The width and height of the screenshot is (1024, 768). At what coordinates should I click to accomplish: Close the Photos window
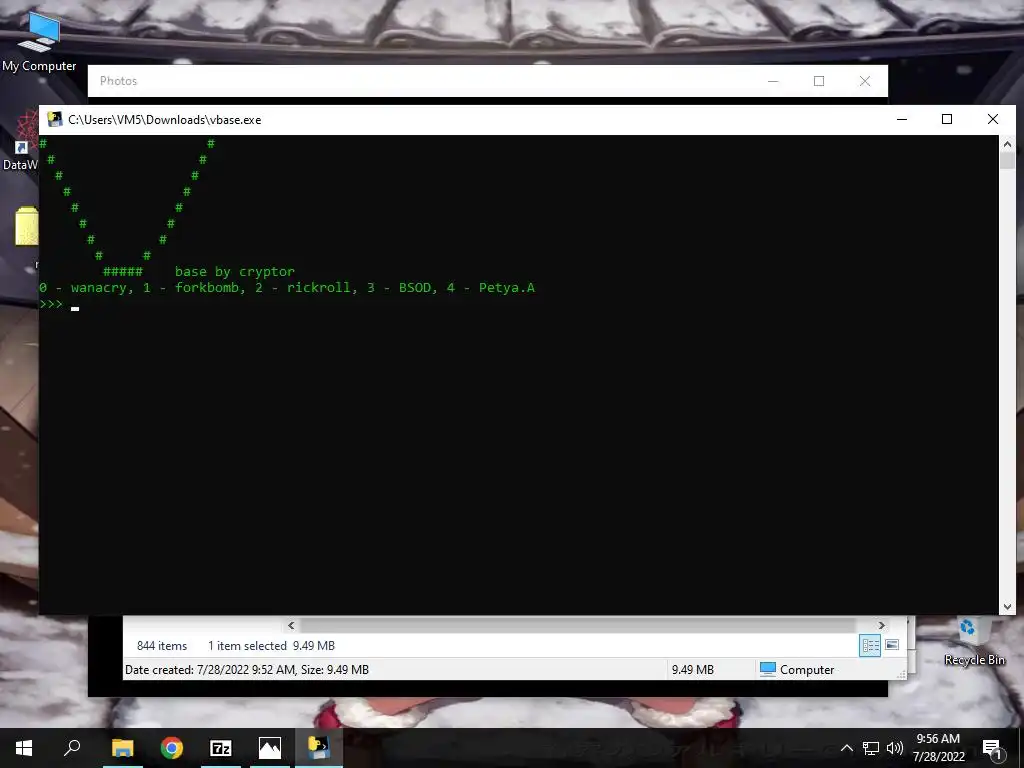click(x=865, y=81)
